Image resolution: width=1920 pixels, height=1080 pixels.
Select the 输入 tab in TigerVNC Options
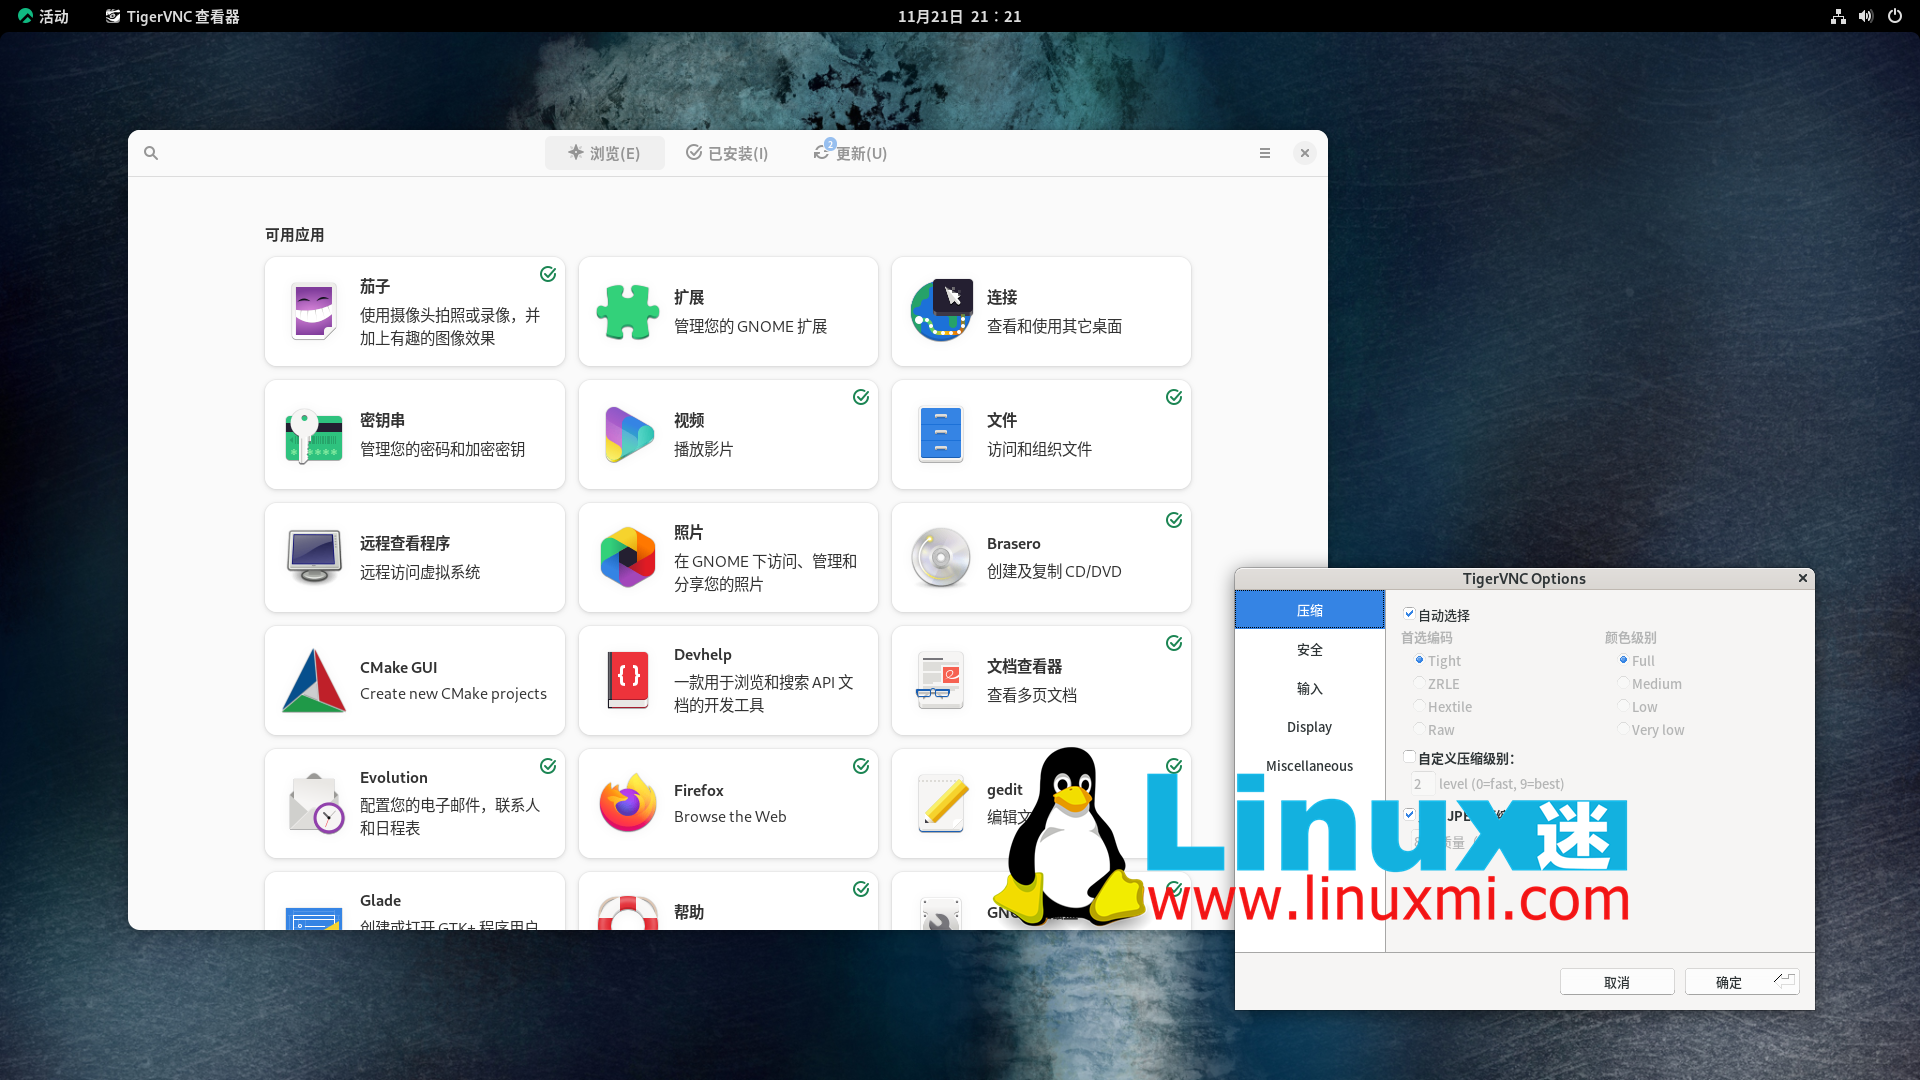point(1309,688)
